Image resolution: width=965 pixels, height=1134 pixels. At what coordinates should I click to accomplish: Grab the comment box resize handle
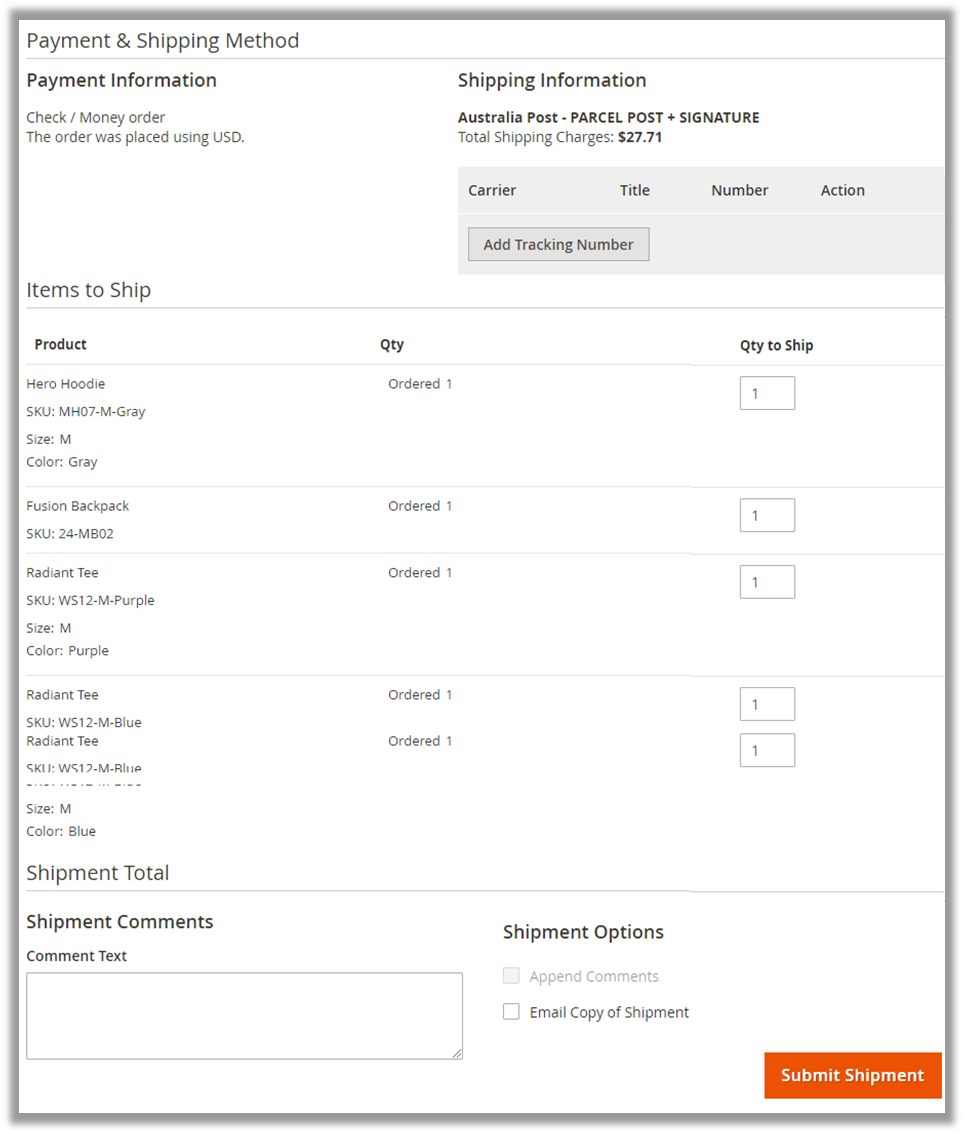pos(457,1053)
